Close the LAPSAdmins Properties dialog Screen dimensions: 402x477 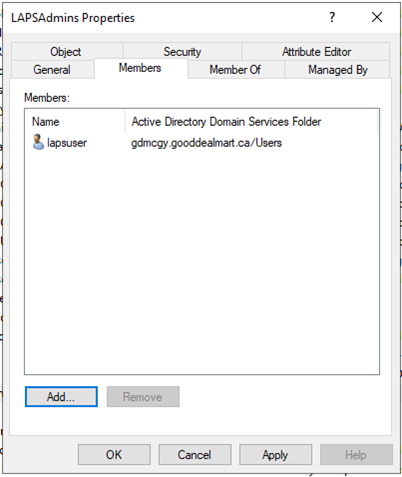tap(377, 17)
